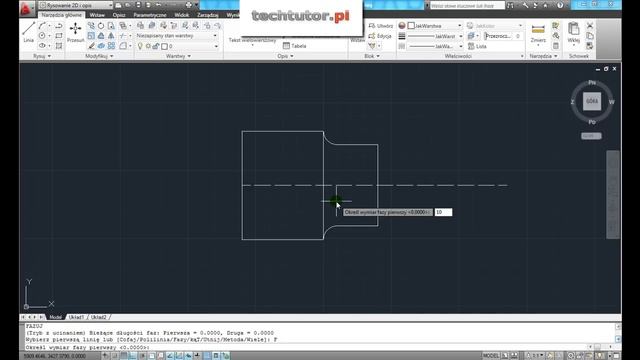Switch to Opisz ribbon tab
Viewport: 640px width, 360px height.
(x=119, y=15)
